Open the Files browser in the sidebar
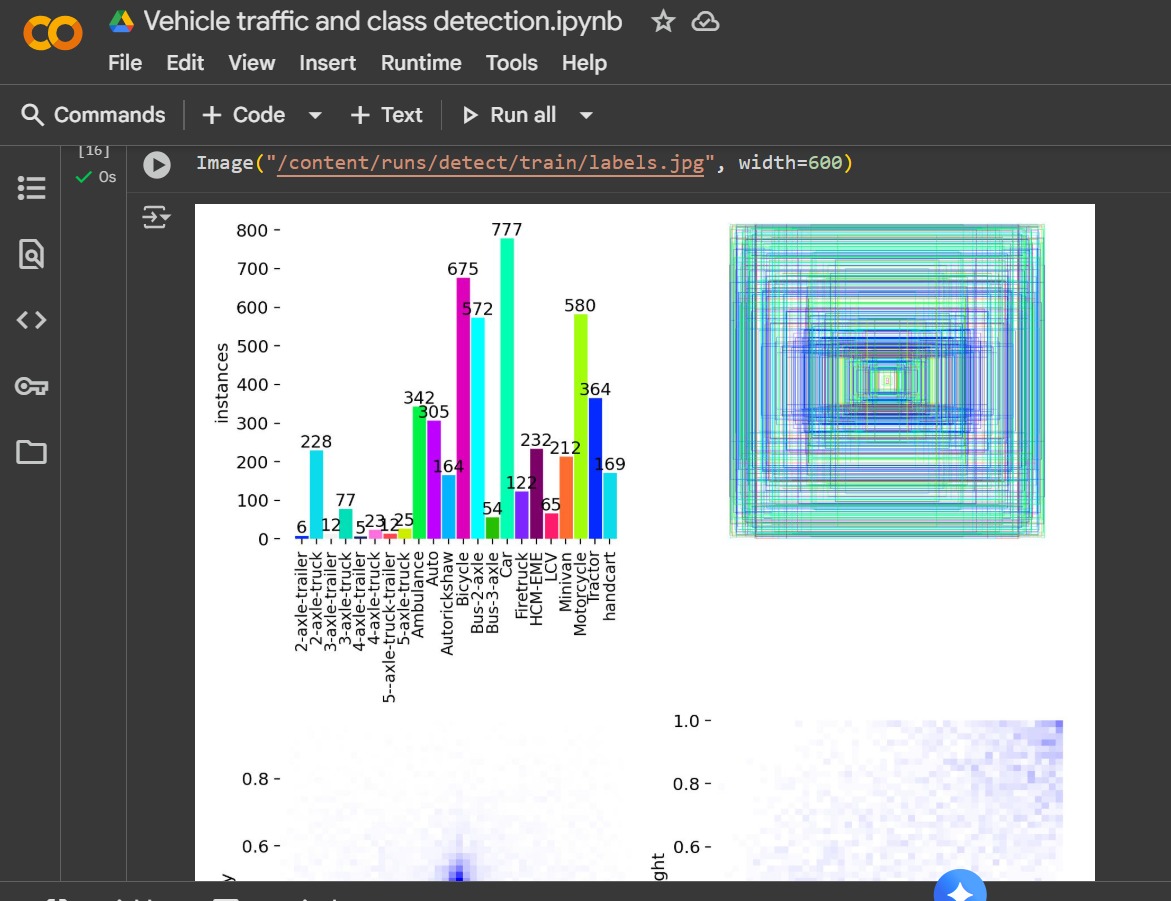1171x901 pixels. [x=31, y=452]
